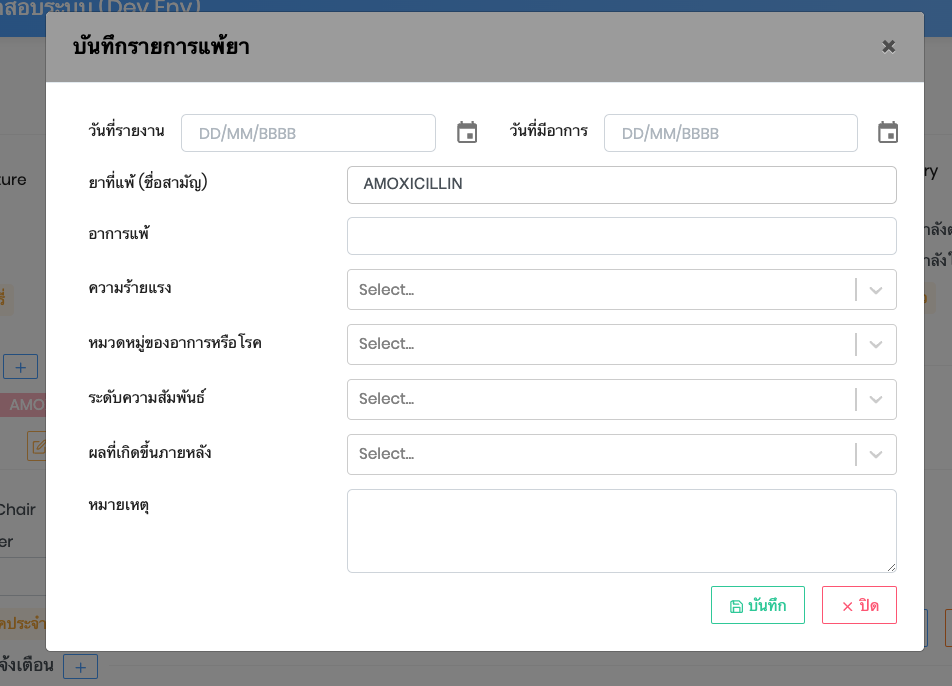Click inside the หมายเหตุ text area
Screen dimensions: 952x686
(621, 530)
